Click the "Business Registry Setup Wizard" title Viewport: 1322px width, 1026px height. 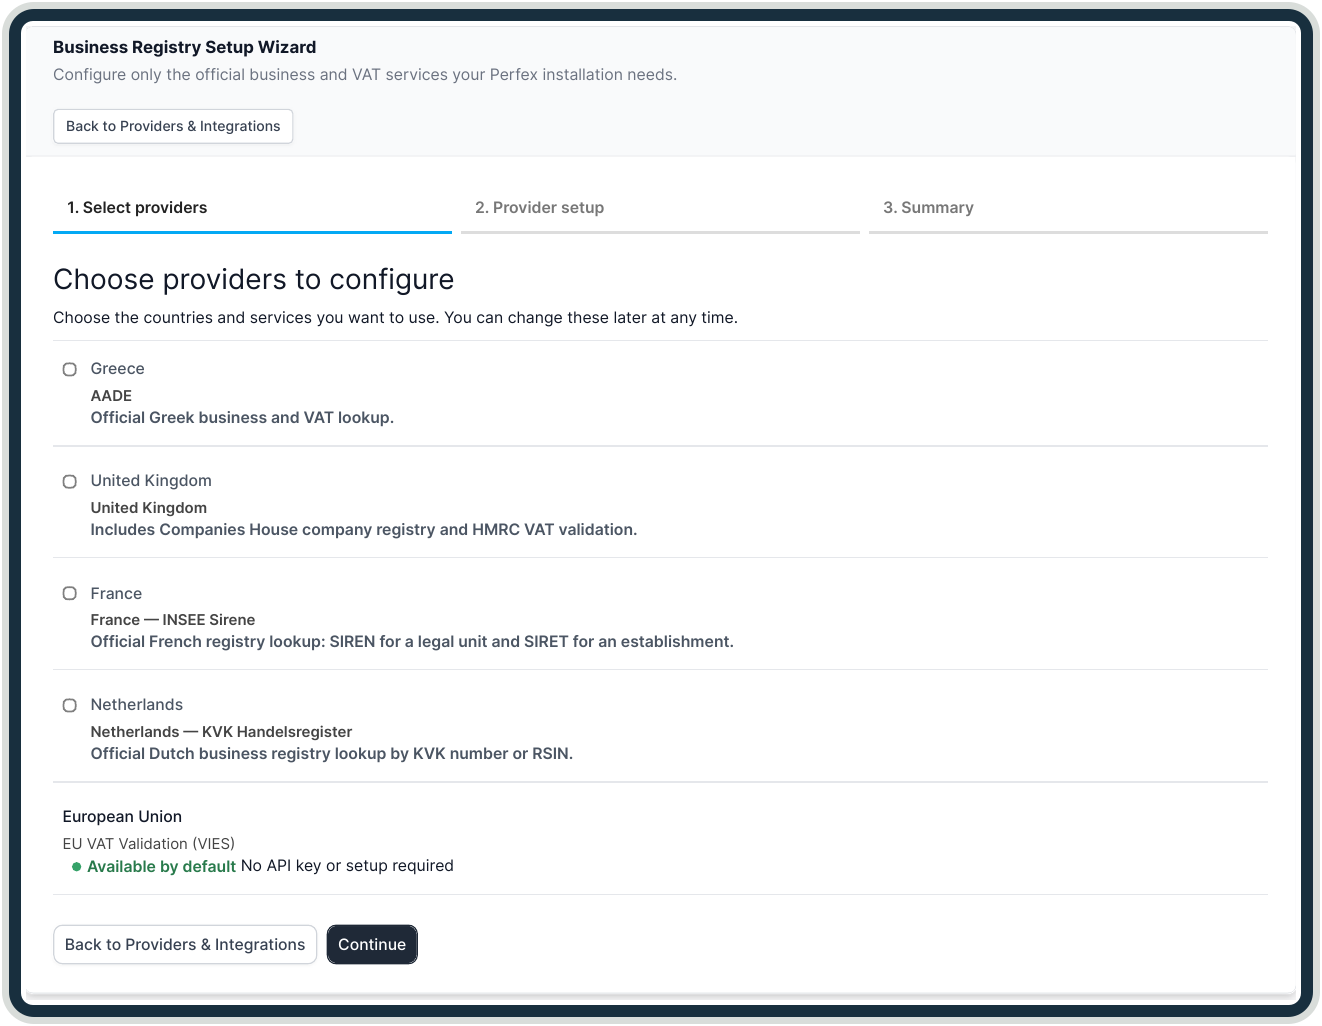click(x=185, y=47)
